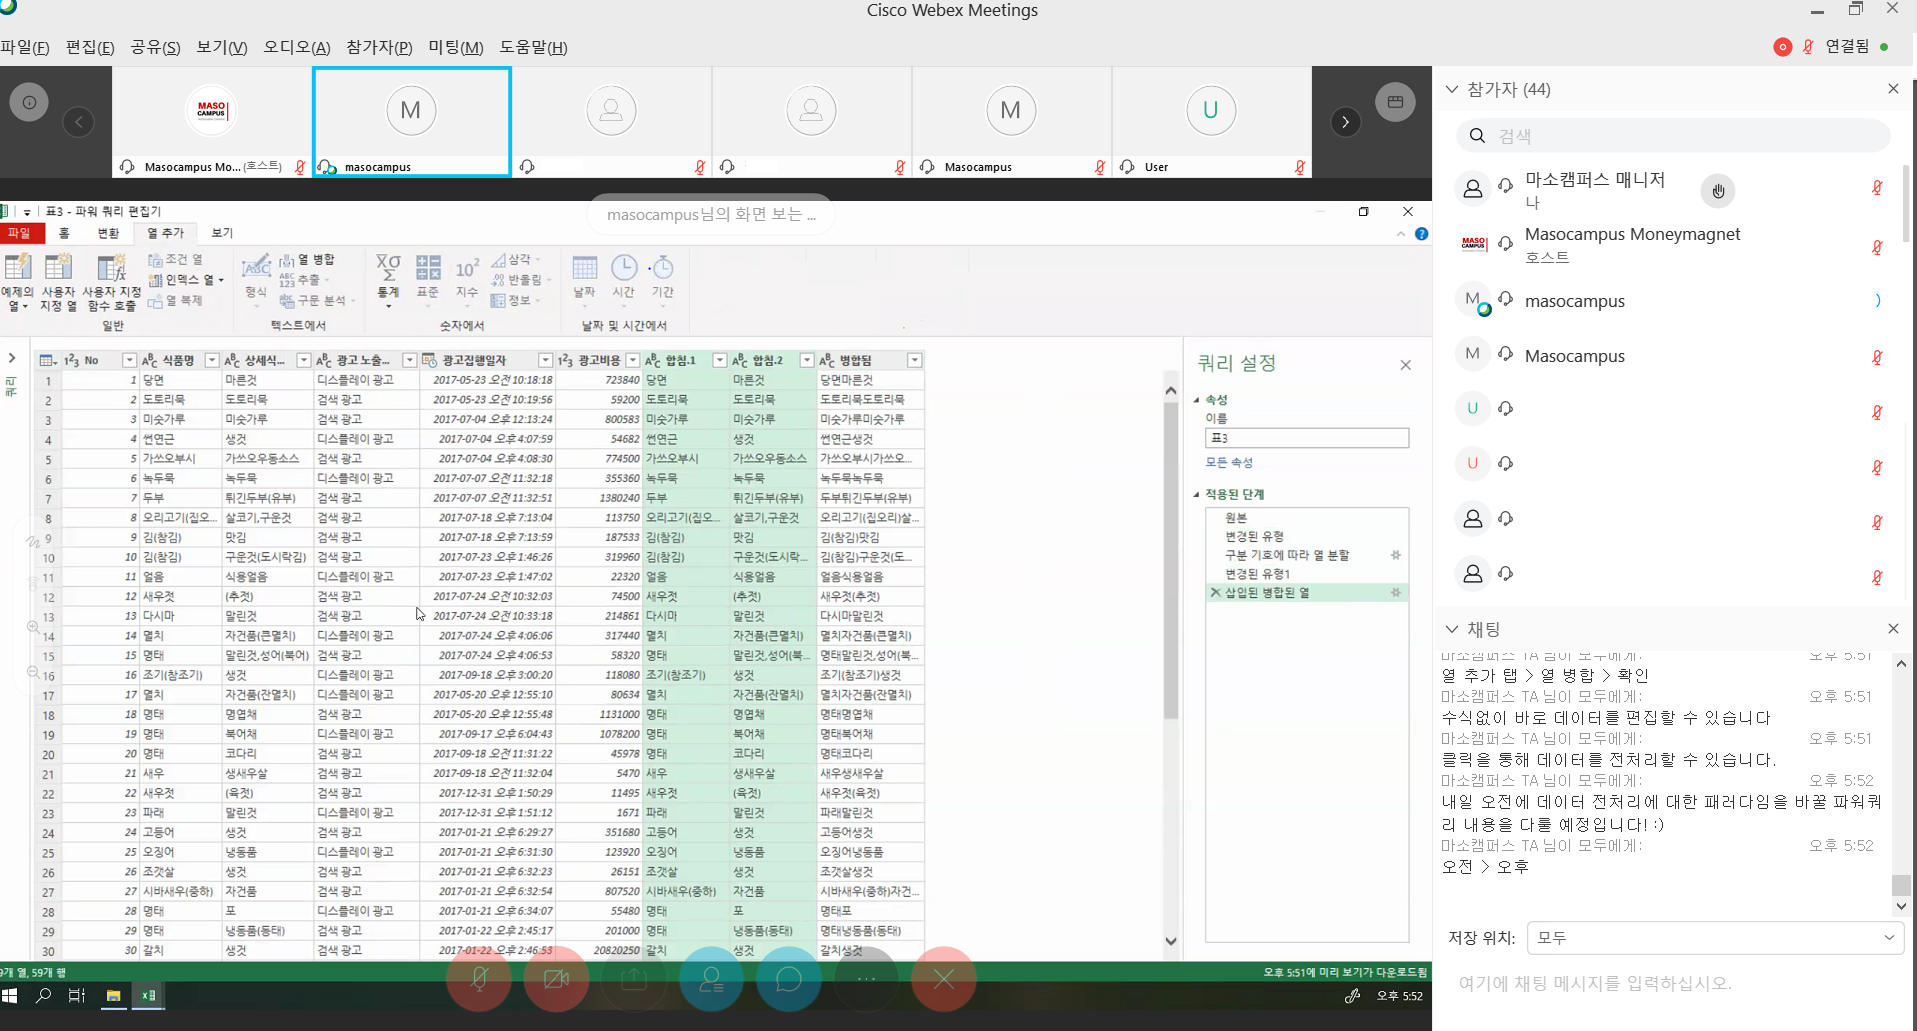
Task: Toggle the chat panel bubble button
Action: coord(789,979)
